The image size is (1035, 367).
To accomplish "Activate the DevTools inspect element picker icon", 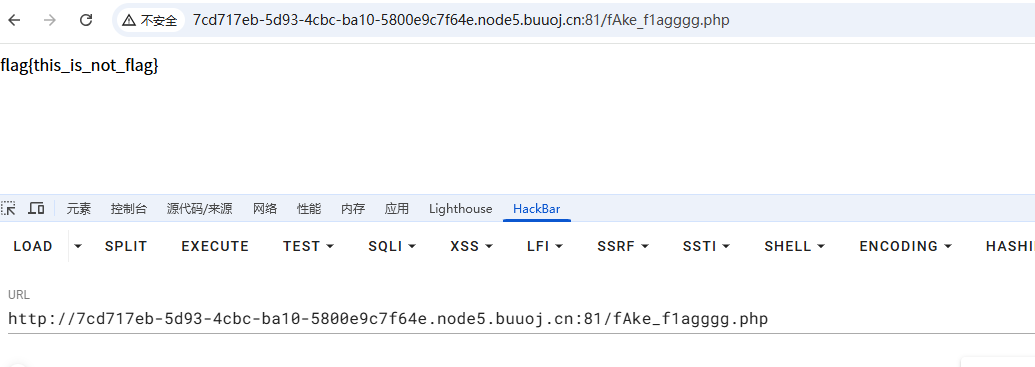I will (x=9, y=209).
